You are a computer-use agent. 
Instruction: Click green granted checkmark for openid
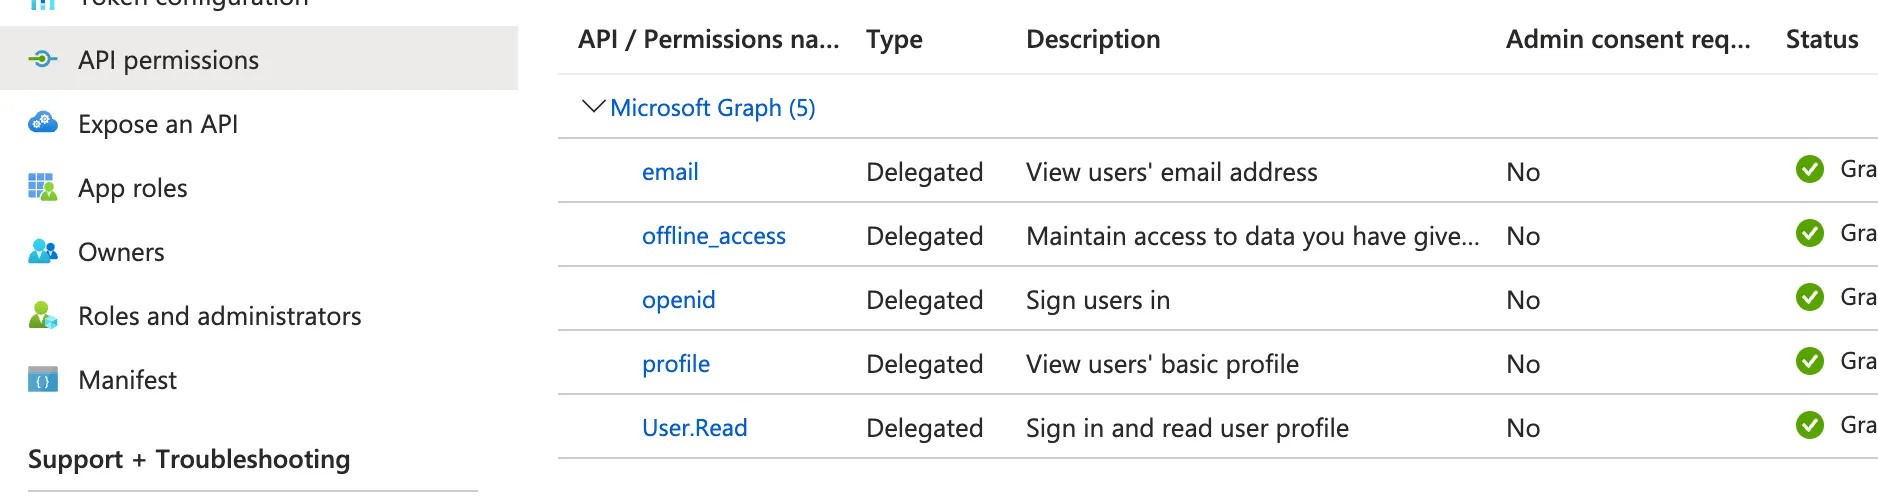(1810, 297)
